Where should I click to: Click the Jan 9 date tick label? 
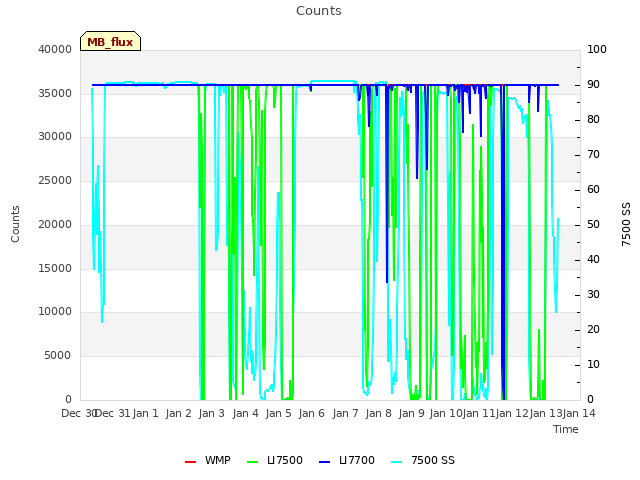412,413
